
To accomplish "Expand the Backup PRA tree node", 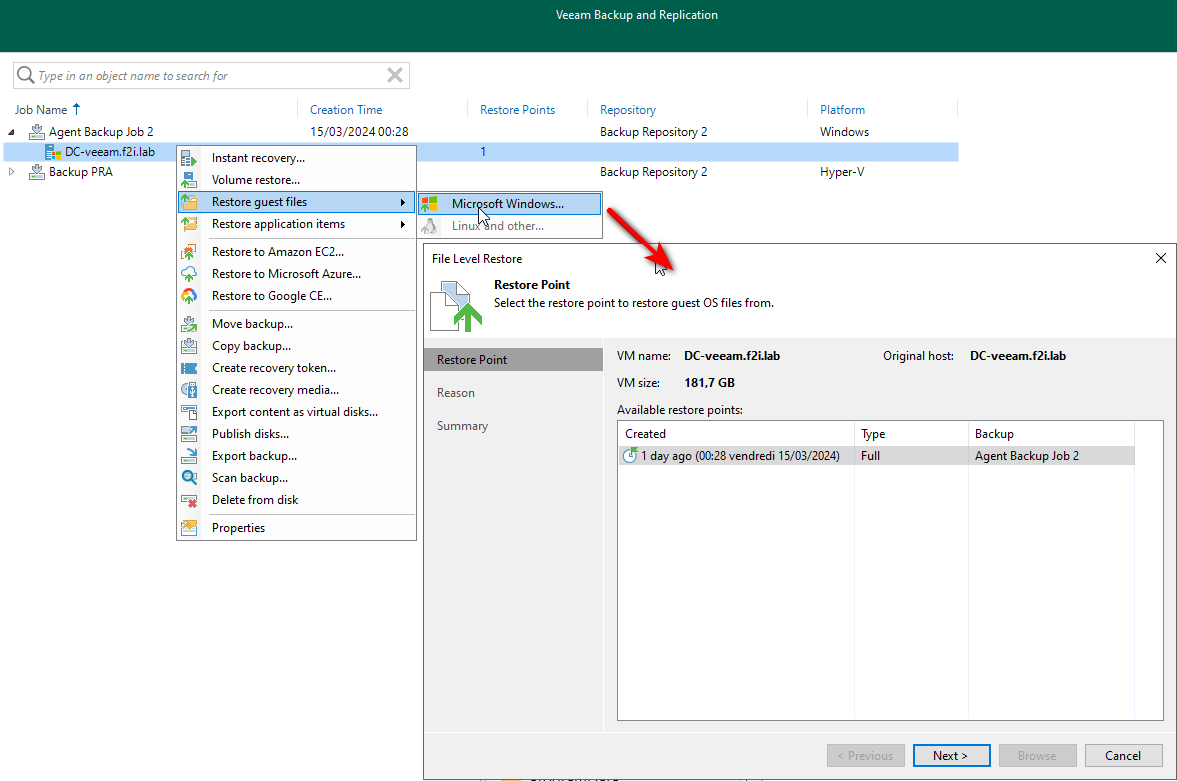I will [11, 172].
